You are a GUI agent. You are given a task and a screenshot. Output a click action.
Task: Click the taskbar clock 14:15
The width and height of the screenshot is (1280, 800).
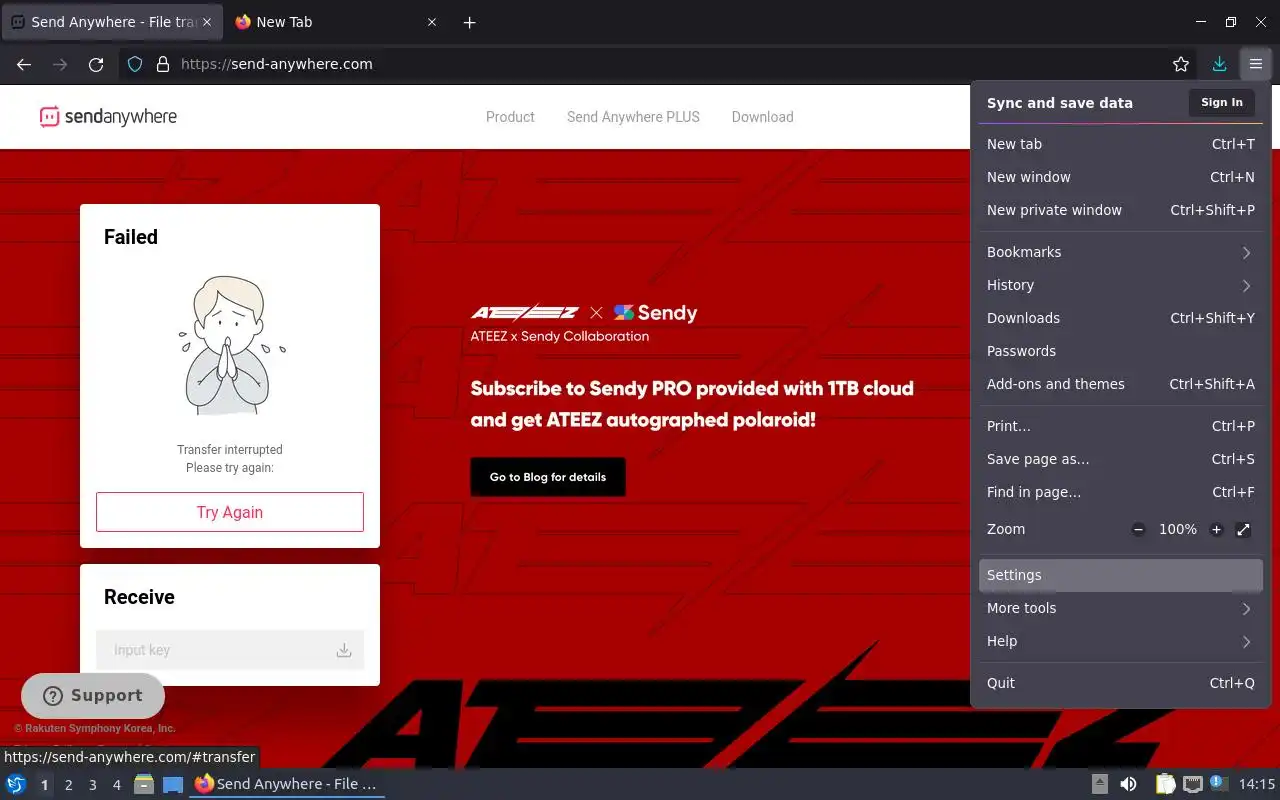tap(1257, 785)
